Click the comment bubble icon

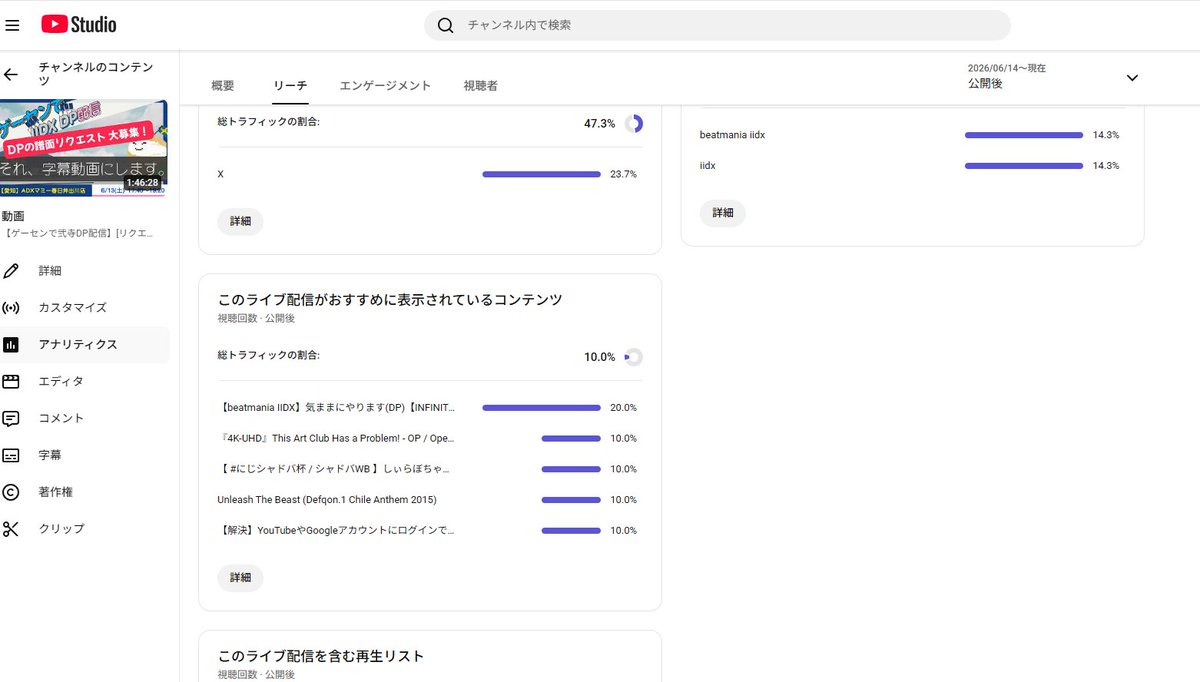click(x=11, y=418)
